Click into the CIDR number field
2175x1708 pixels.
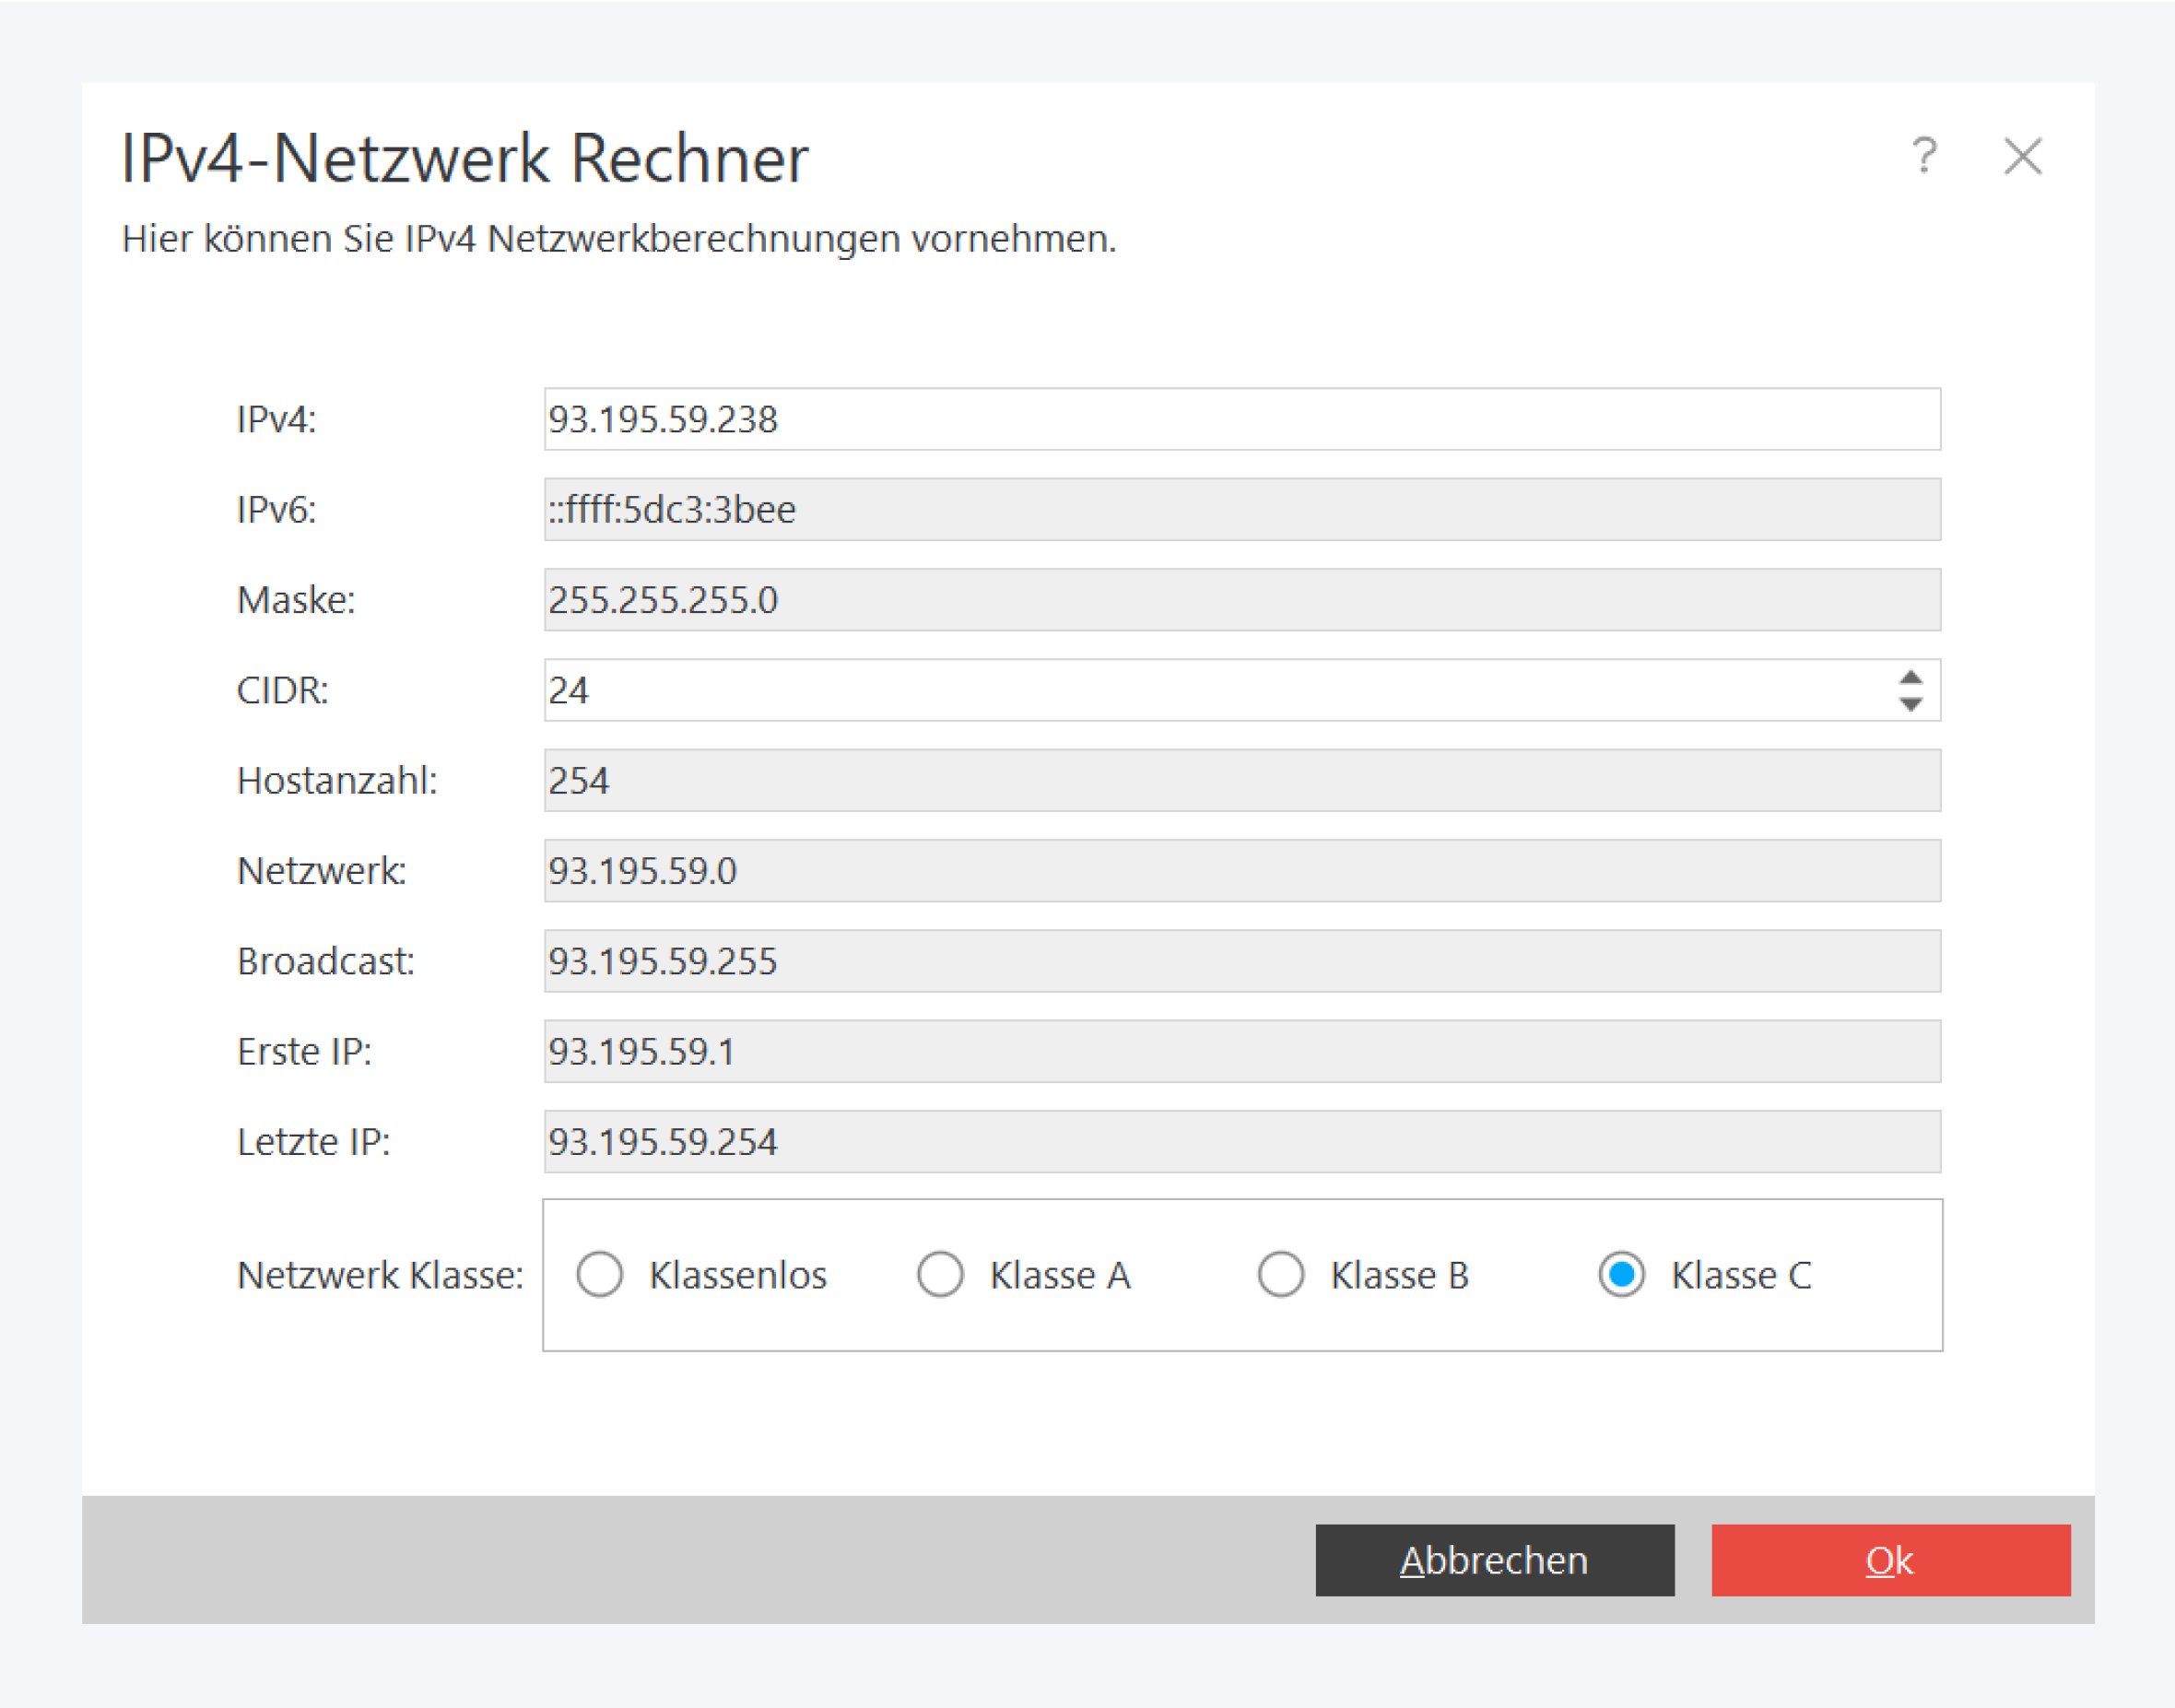1200,690
